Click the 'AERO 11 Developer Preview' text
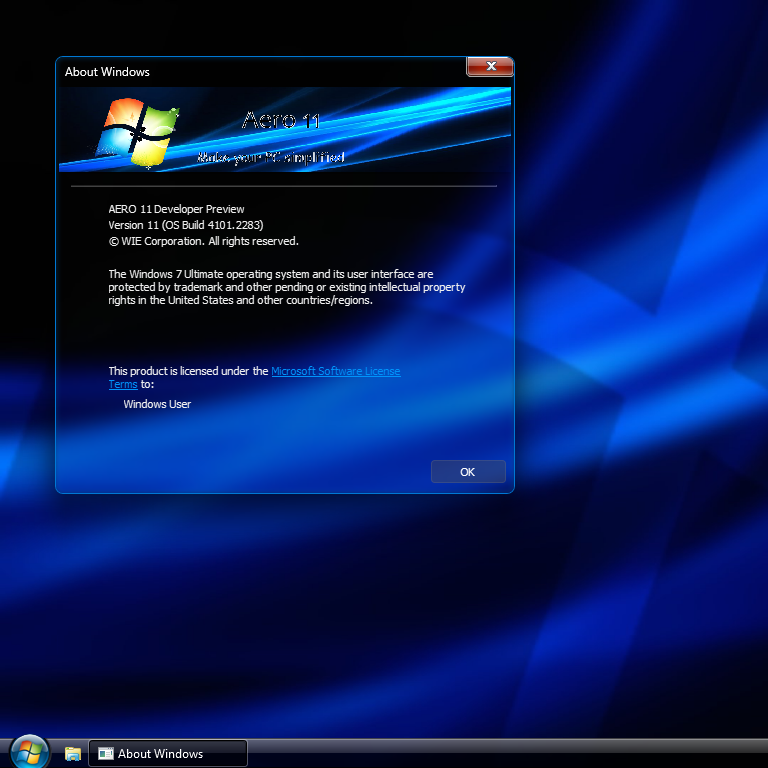This screenshot has width=768, height=768. (x=176, y=209)
